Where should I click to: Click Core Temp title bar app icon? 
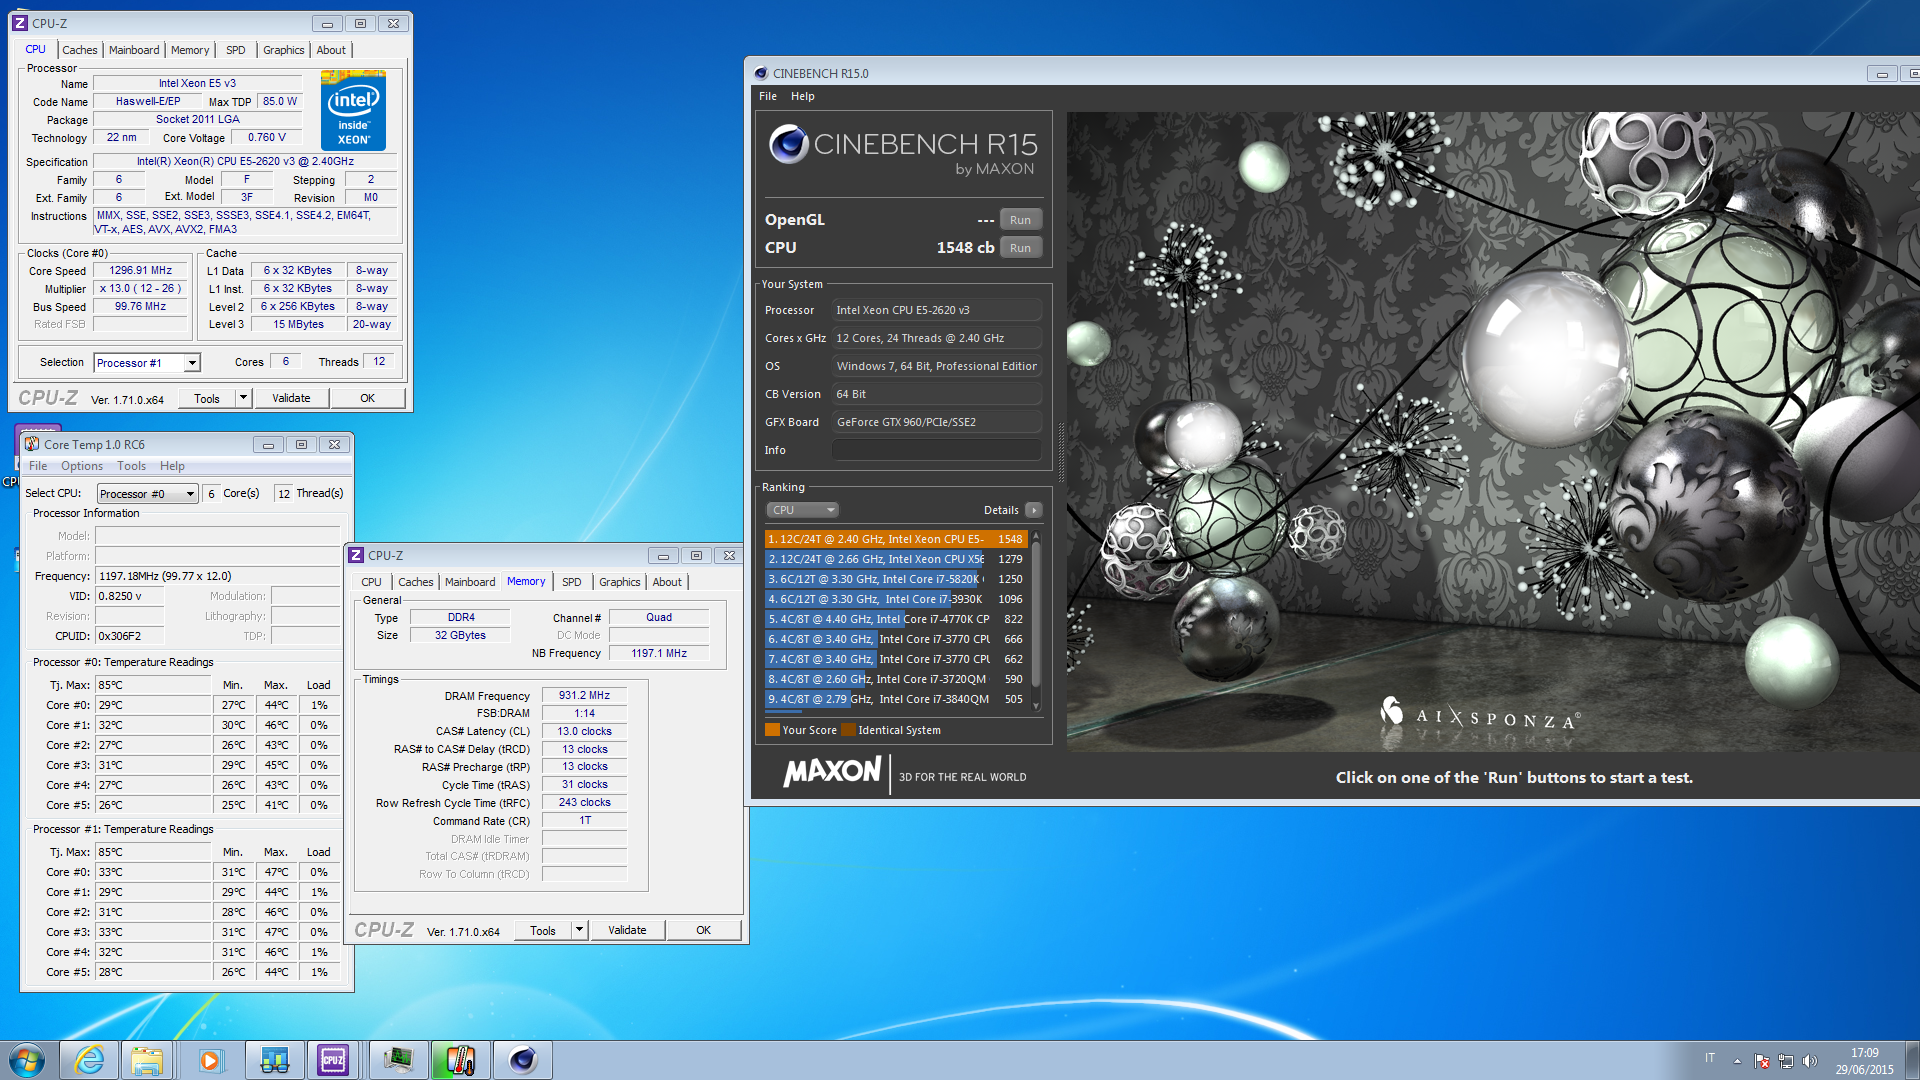[32, 444]
